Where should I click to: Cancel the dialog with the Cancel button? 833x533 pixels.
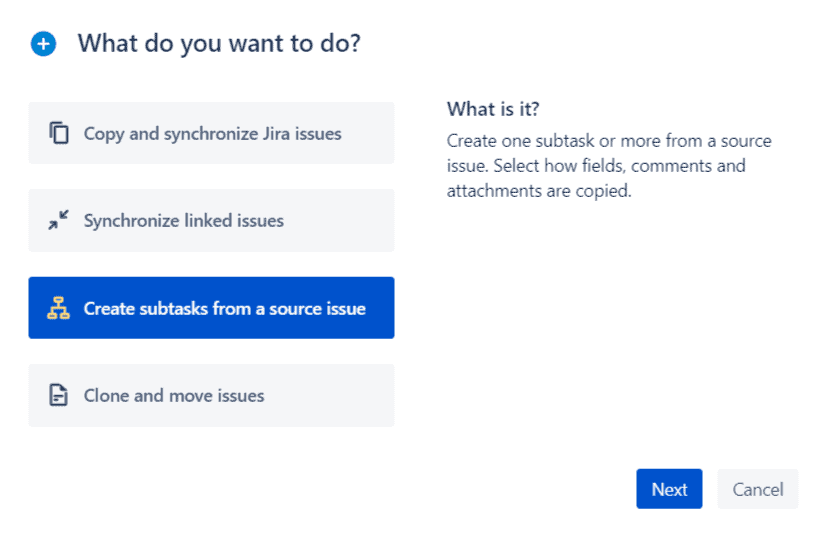click(757, 489)
